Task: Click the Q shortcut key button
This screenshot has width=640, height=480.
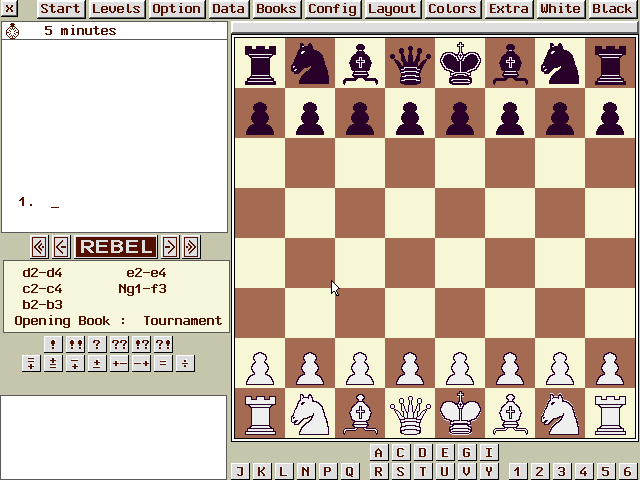Action: point(350,472)
